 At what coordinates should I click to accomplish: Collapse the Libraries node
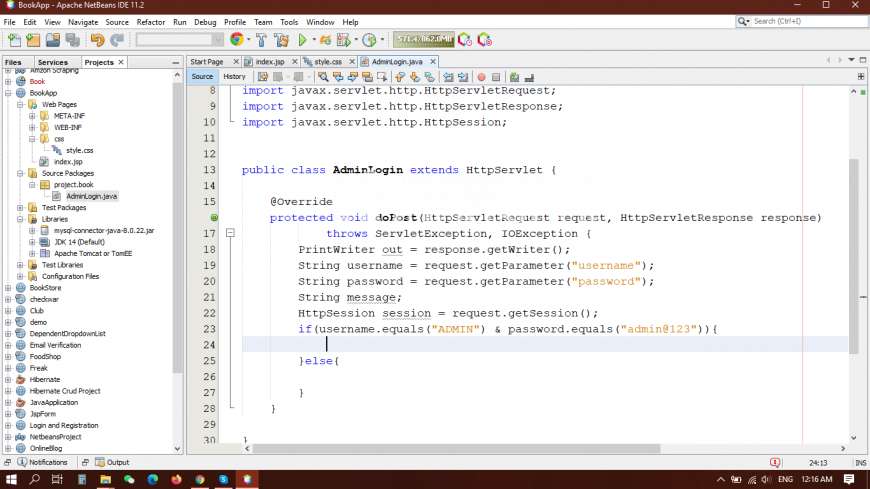click(x=20, y=219)
